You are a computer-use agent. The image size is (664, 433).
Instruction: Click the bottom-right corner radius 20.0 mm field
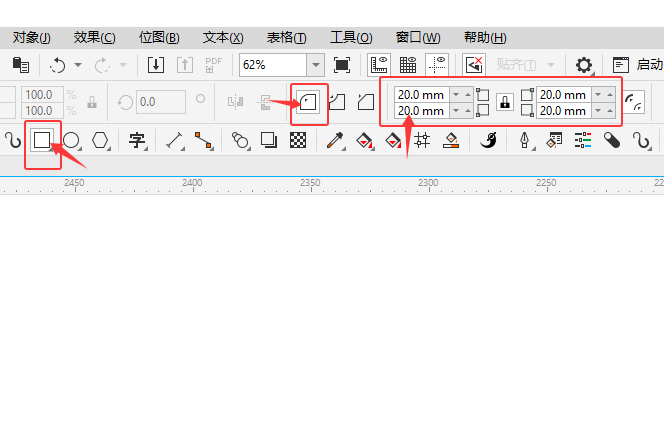point(564,111)
